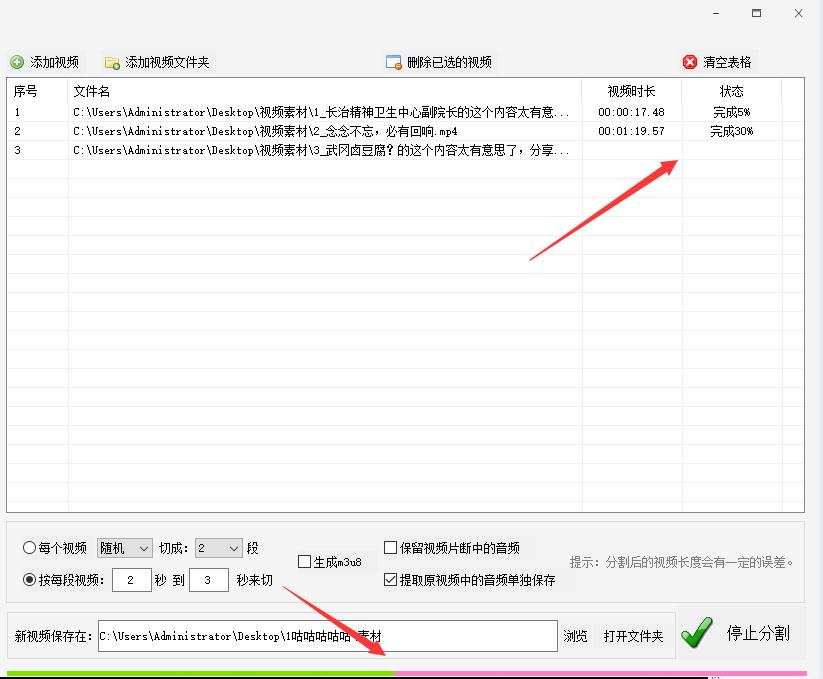Click the red 清空表格 clear icon
Viewport: 823px width, 679px height.
tap(689, 61)
